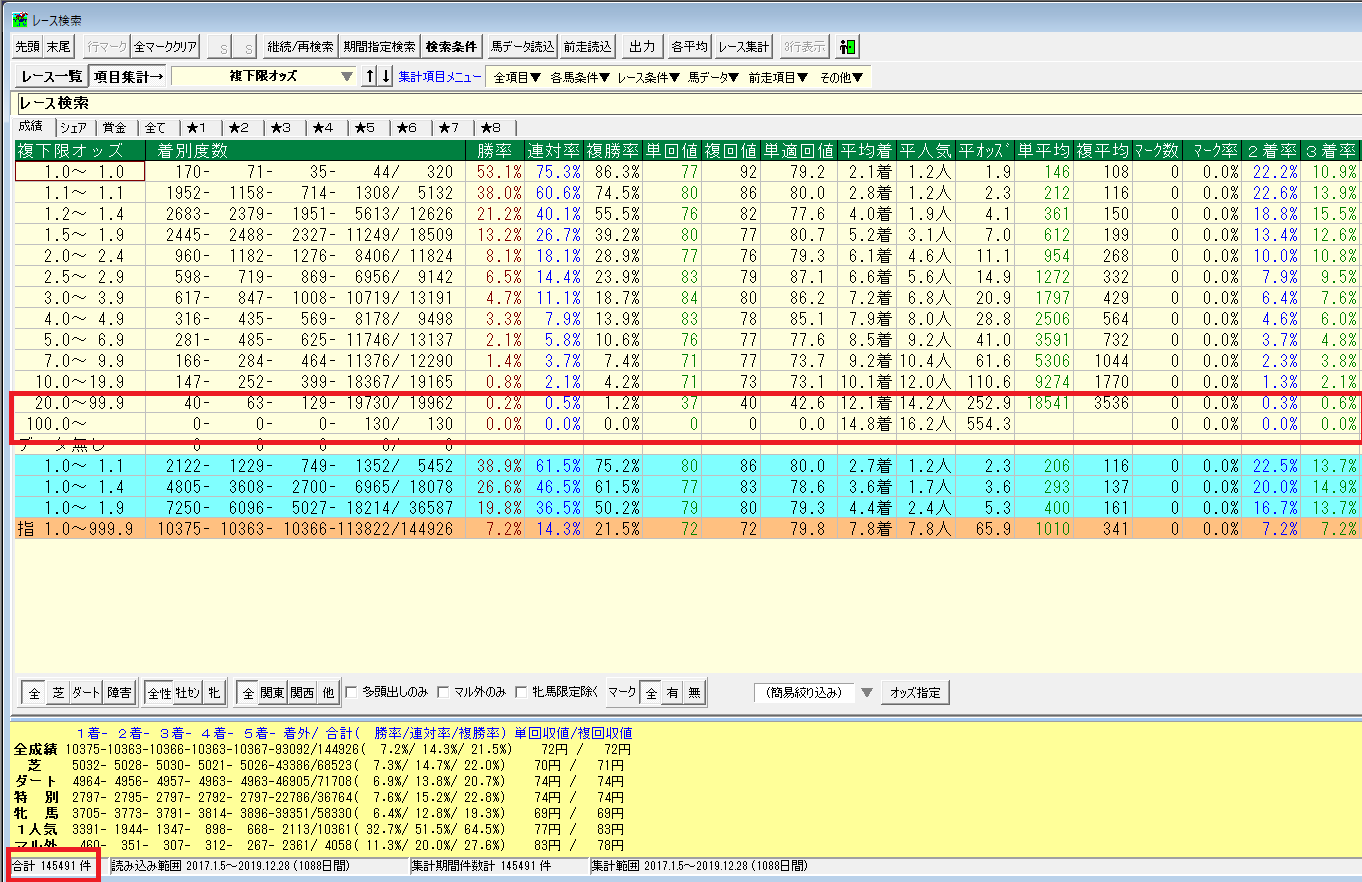Open the 馬データ▼ menu
This screenshot has height=882, width=1362.
[713, 77]
